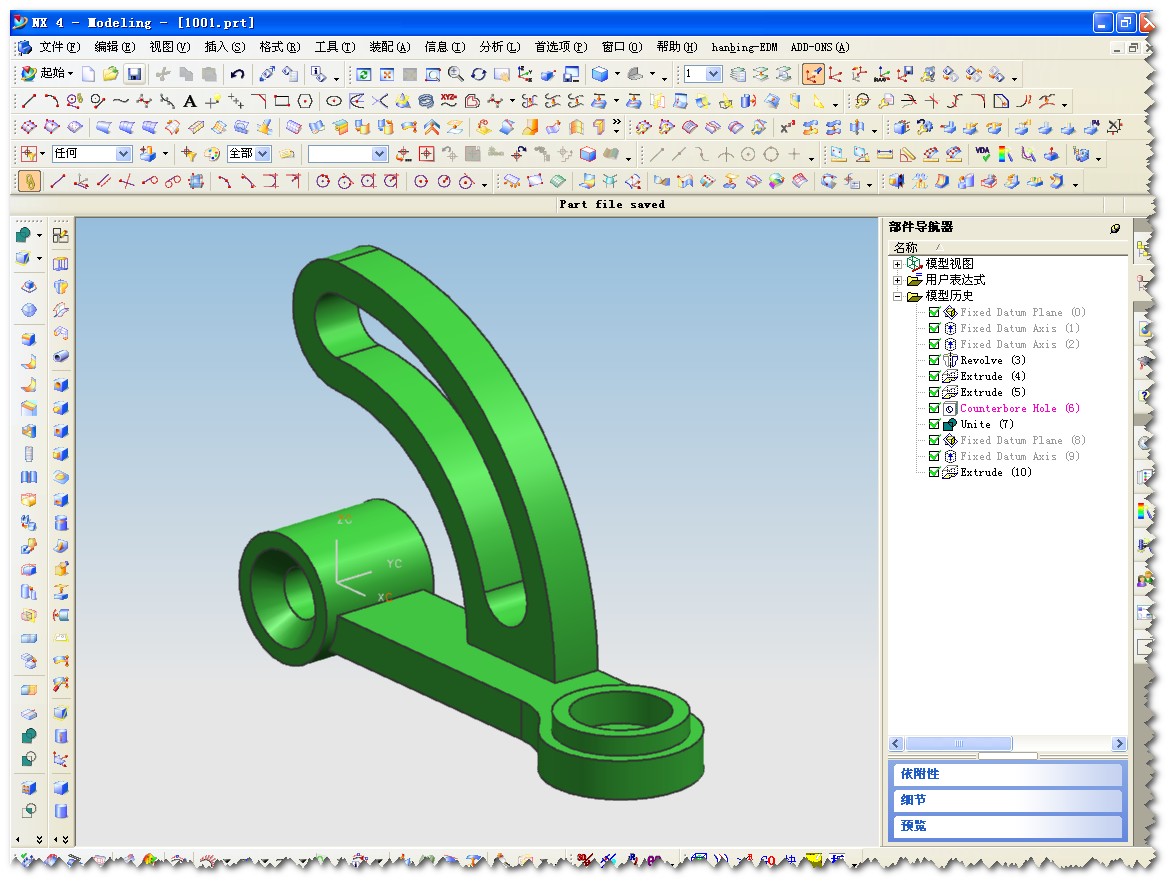This screenshot has height=885, width=1173.
Task: Click the navigator scroll right arrow
Action: [1119, 744]
